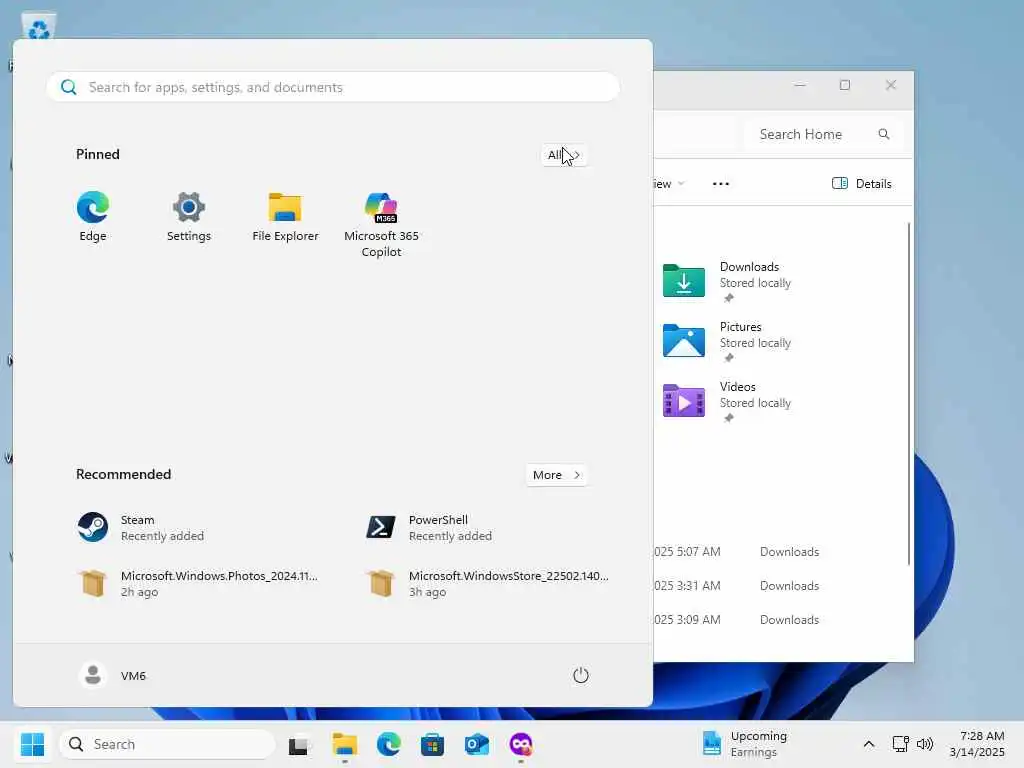The height and width of the screenshot is (768, 1024).
Task: Click the Start menu power icon
Action: [x=581, y=675]
